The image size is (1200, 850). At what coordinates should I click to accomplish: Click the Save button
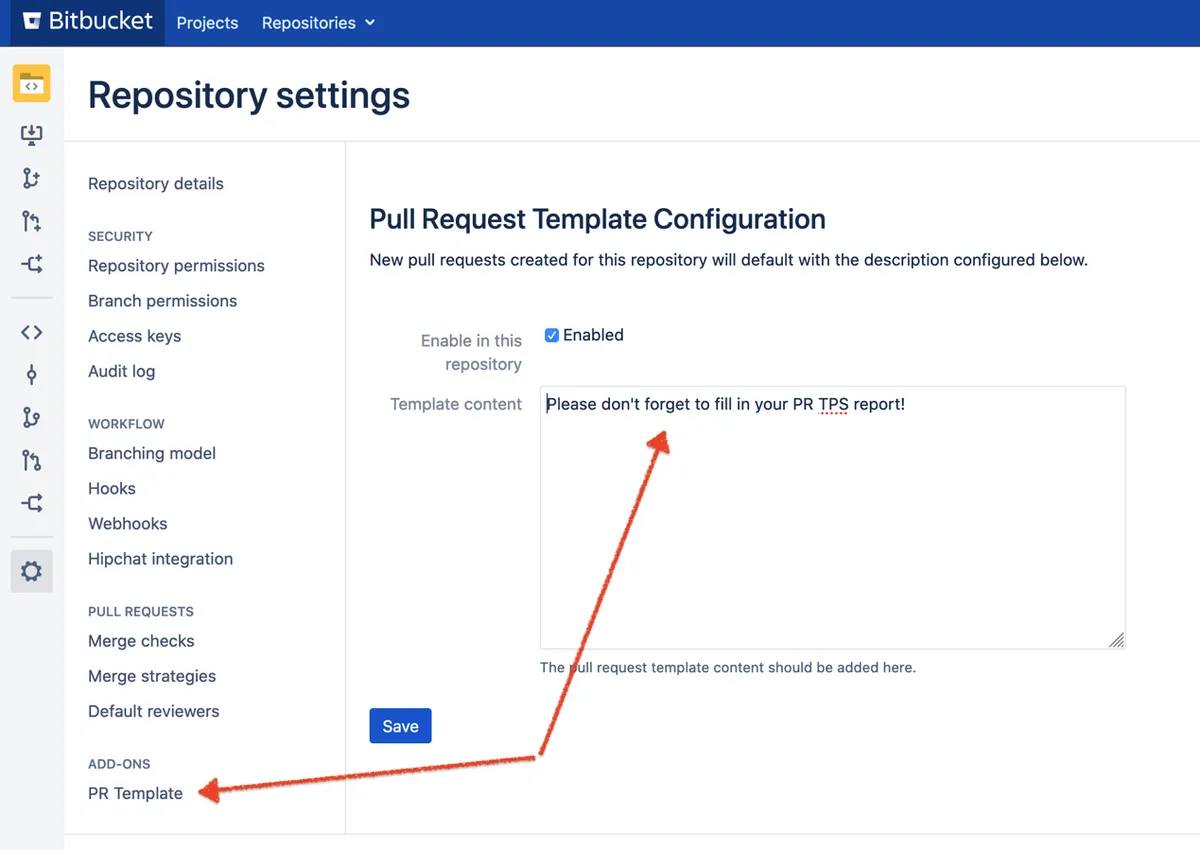pyautogui.click(x=400, y=726)
